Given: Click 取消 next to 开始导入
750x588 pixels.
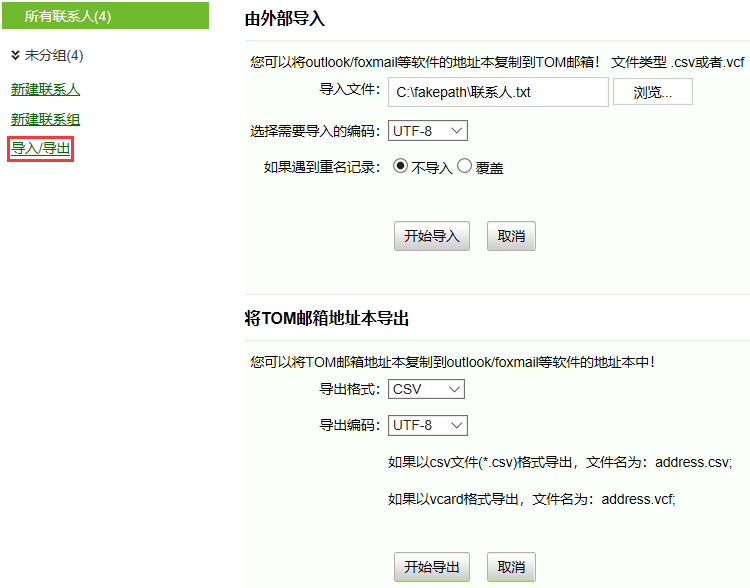Looking at the screenshot, I should (511, 236).
